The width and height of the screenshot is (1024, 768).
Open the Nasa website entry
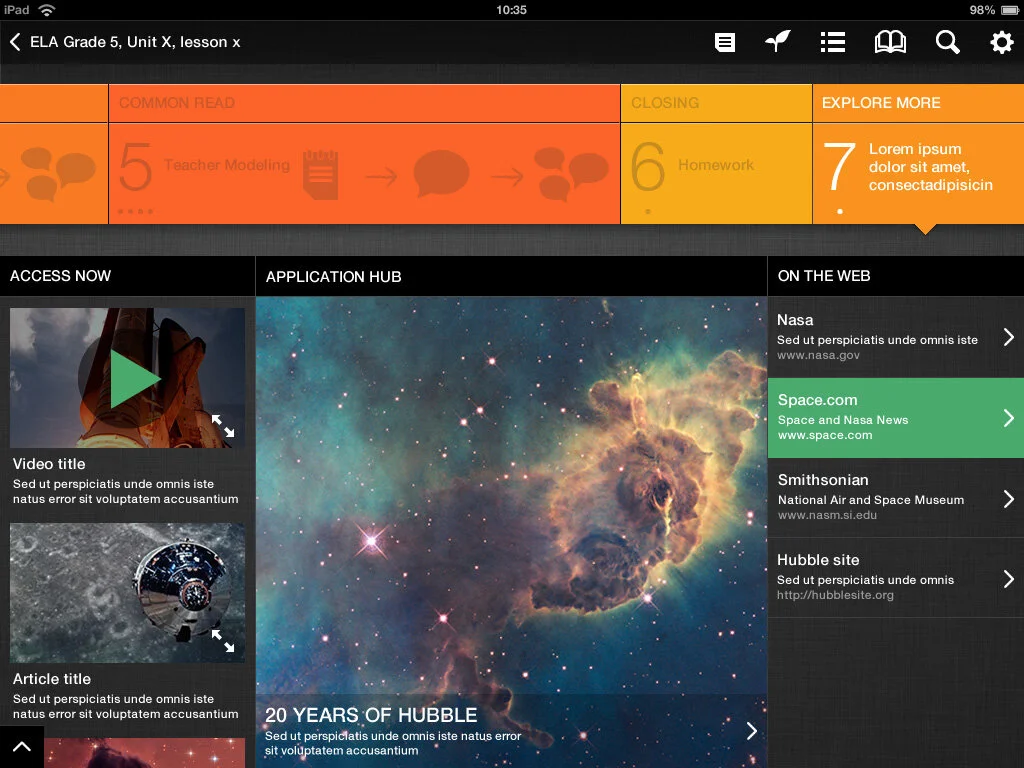click(x=895, y=337)
